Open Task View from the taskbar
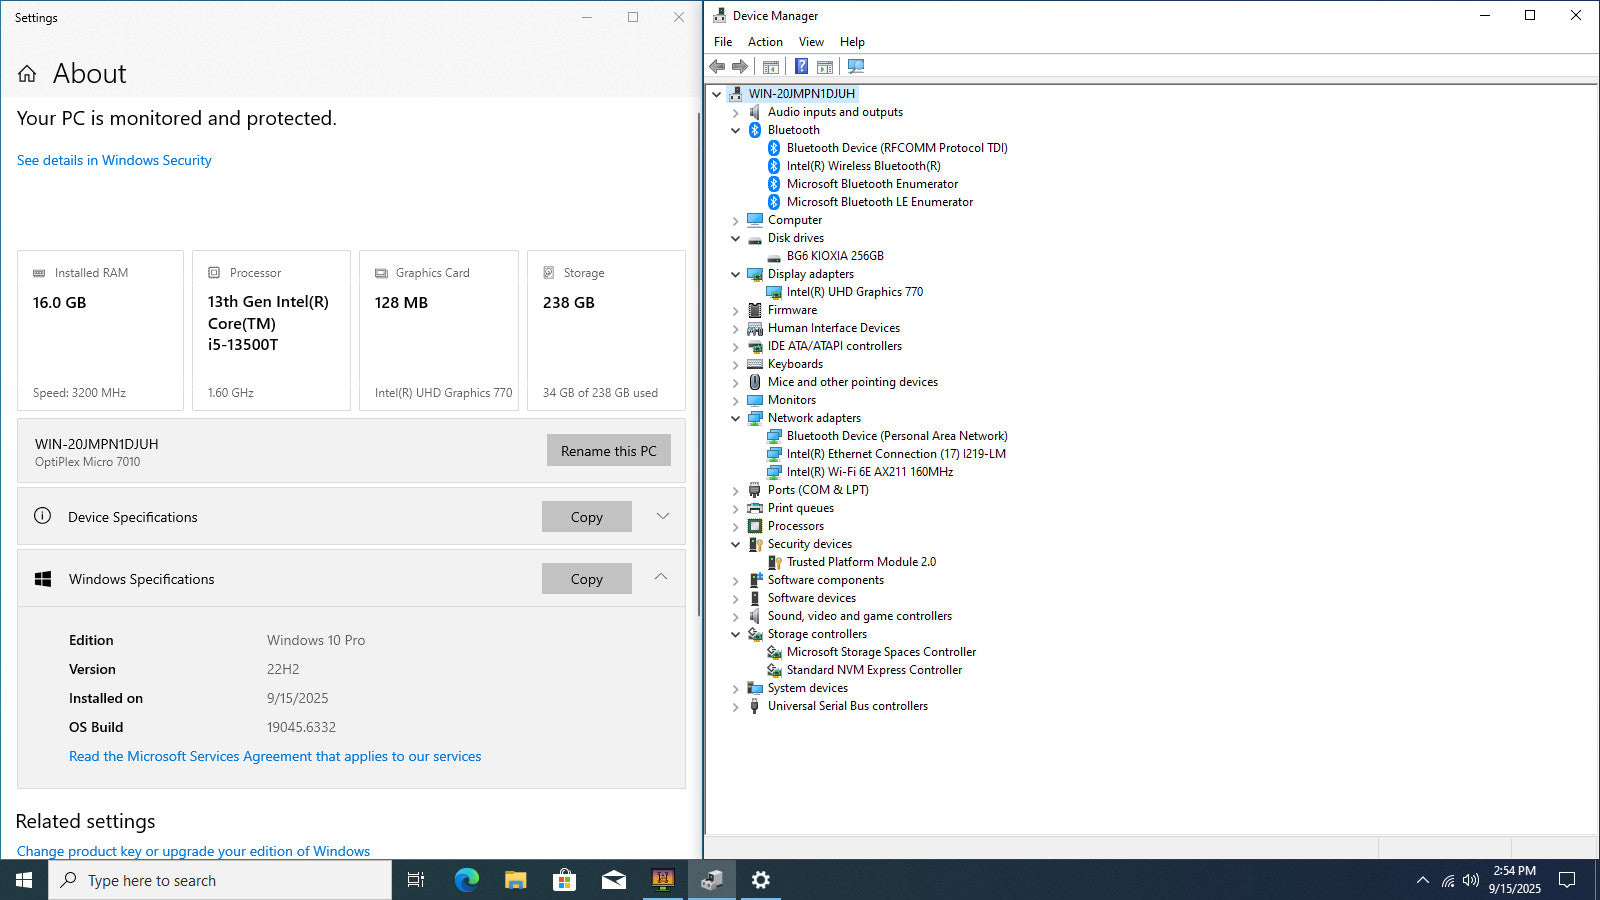This screenshot has width=1600, height=900. click(416, 880)
